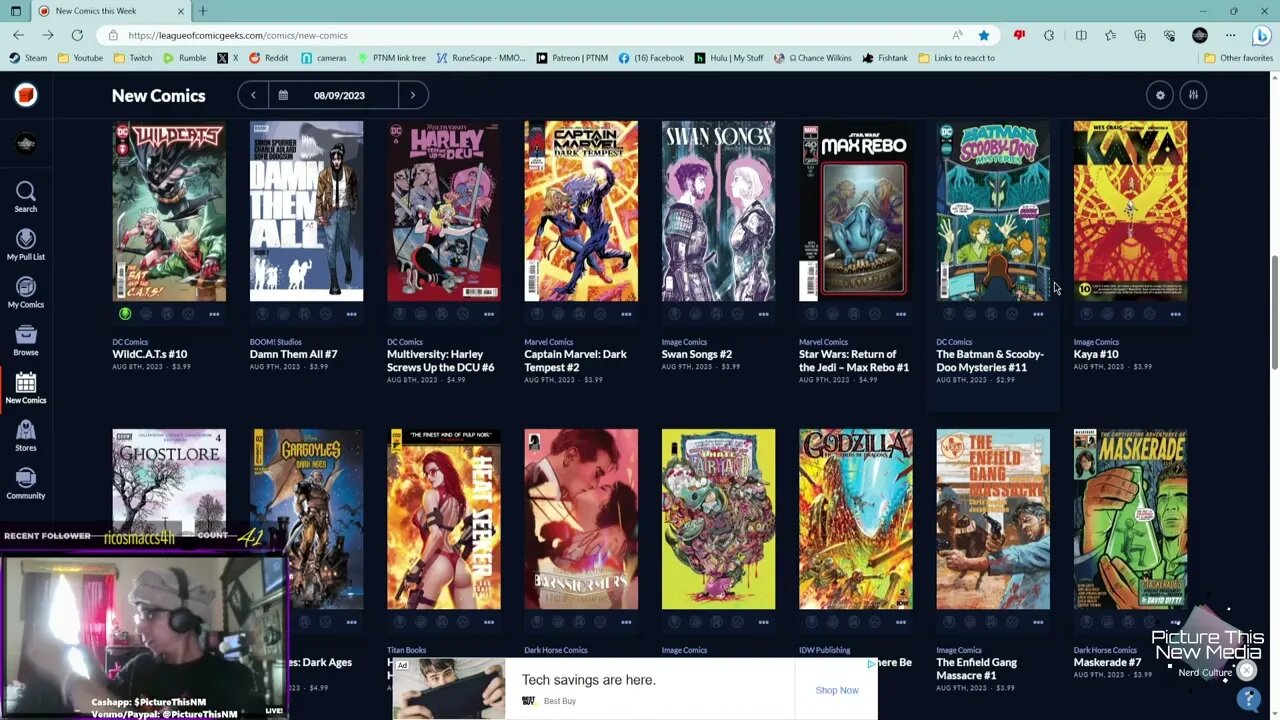This screenshot has width=1280, height=720.
Task: Open Browse section in sidebar
Action: (x=26, y=340)
